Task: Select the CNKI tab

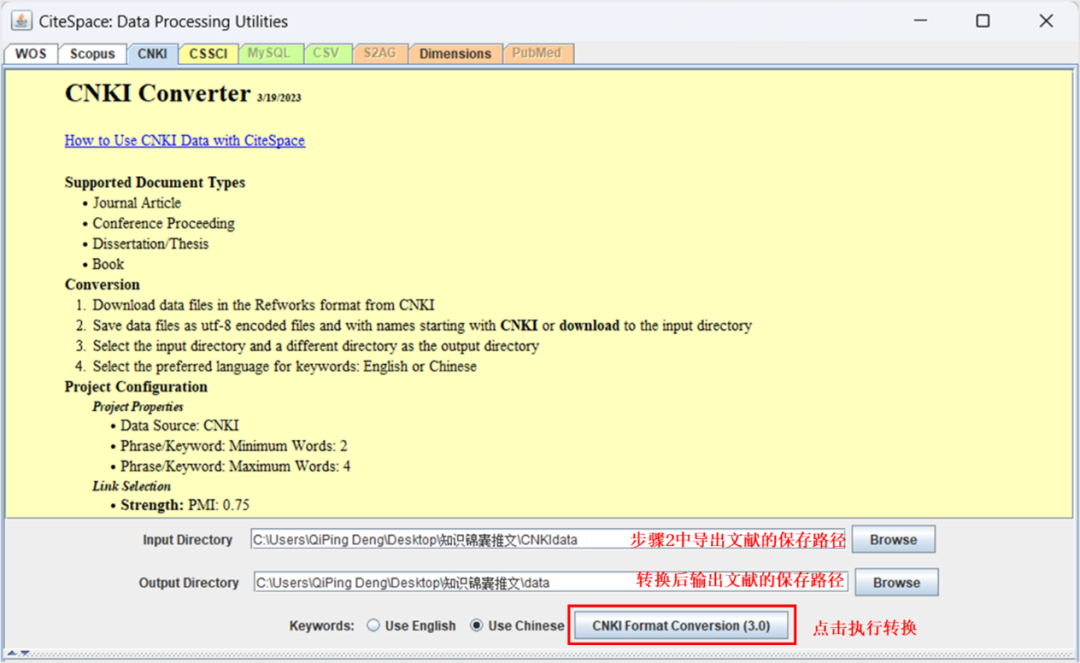Action: coord(152,54)
